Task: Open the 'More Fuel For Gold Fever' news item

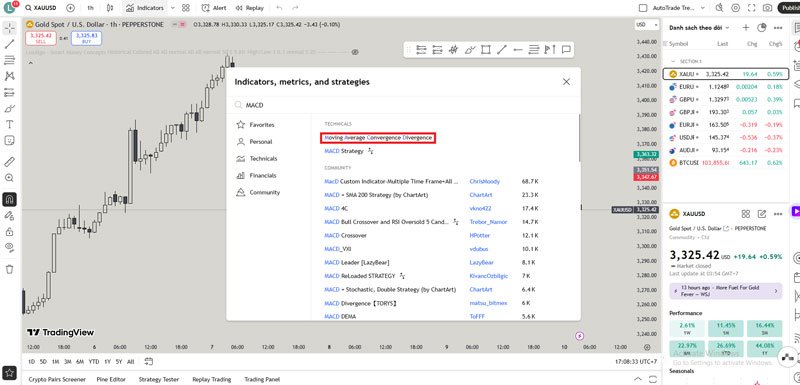Action: (725, 291)
